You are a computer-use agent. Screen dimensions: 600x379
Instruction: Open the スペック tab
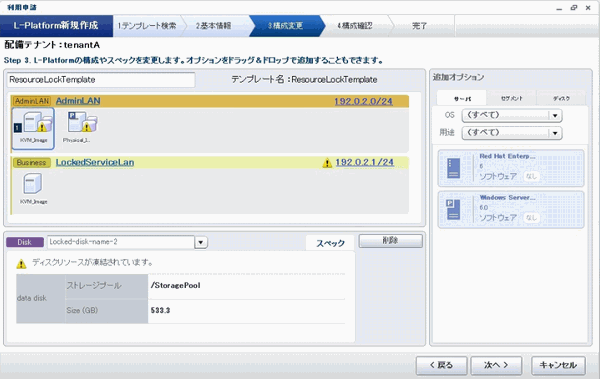click(330, 243)
